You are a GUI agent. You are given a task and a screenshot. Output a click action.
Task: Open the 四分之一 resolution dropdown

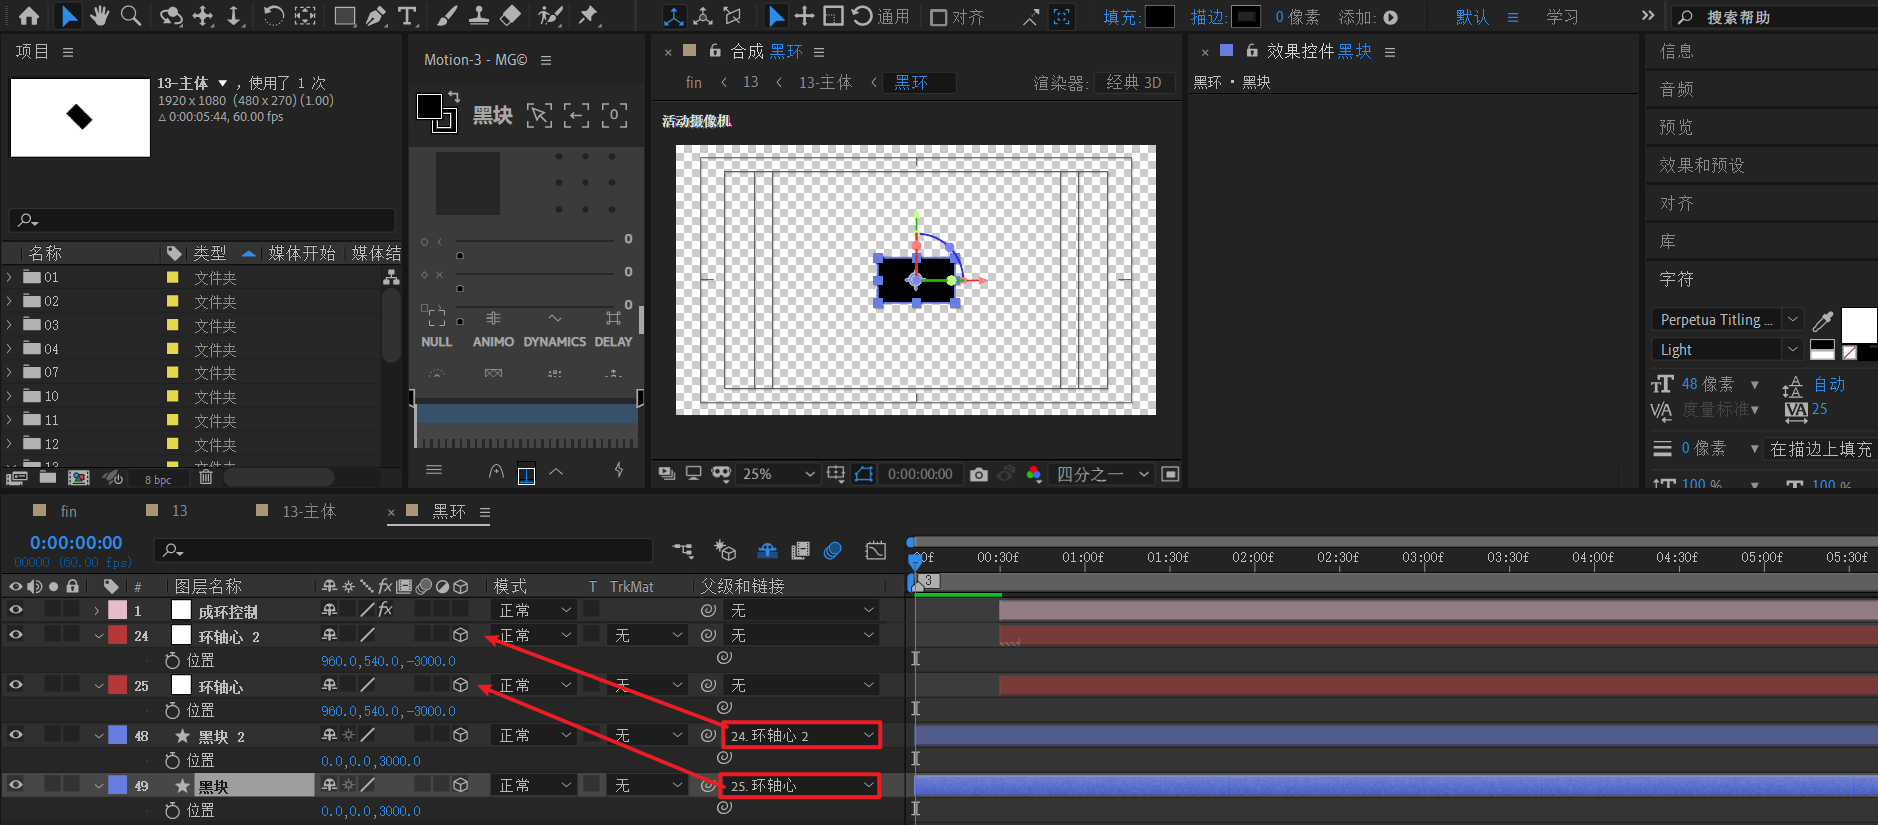[x=1103, y=474]
